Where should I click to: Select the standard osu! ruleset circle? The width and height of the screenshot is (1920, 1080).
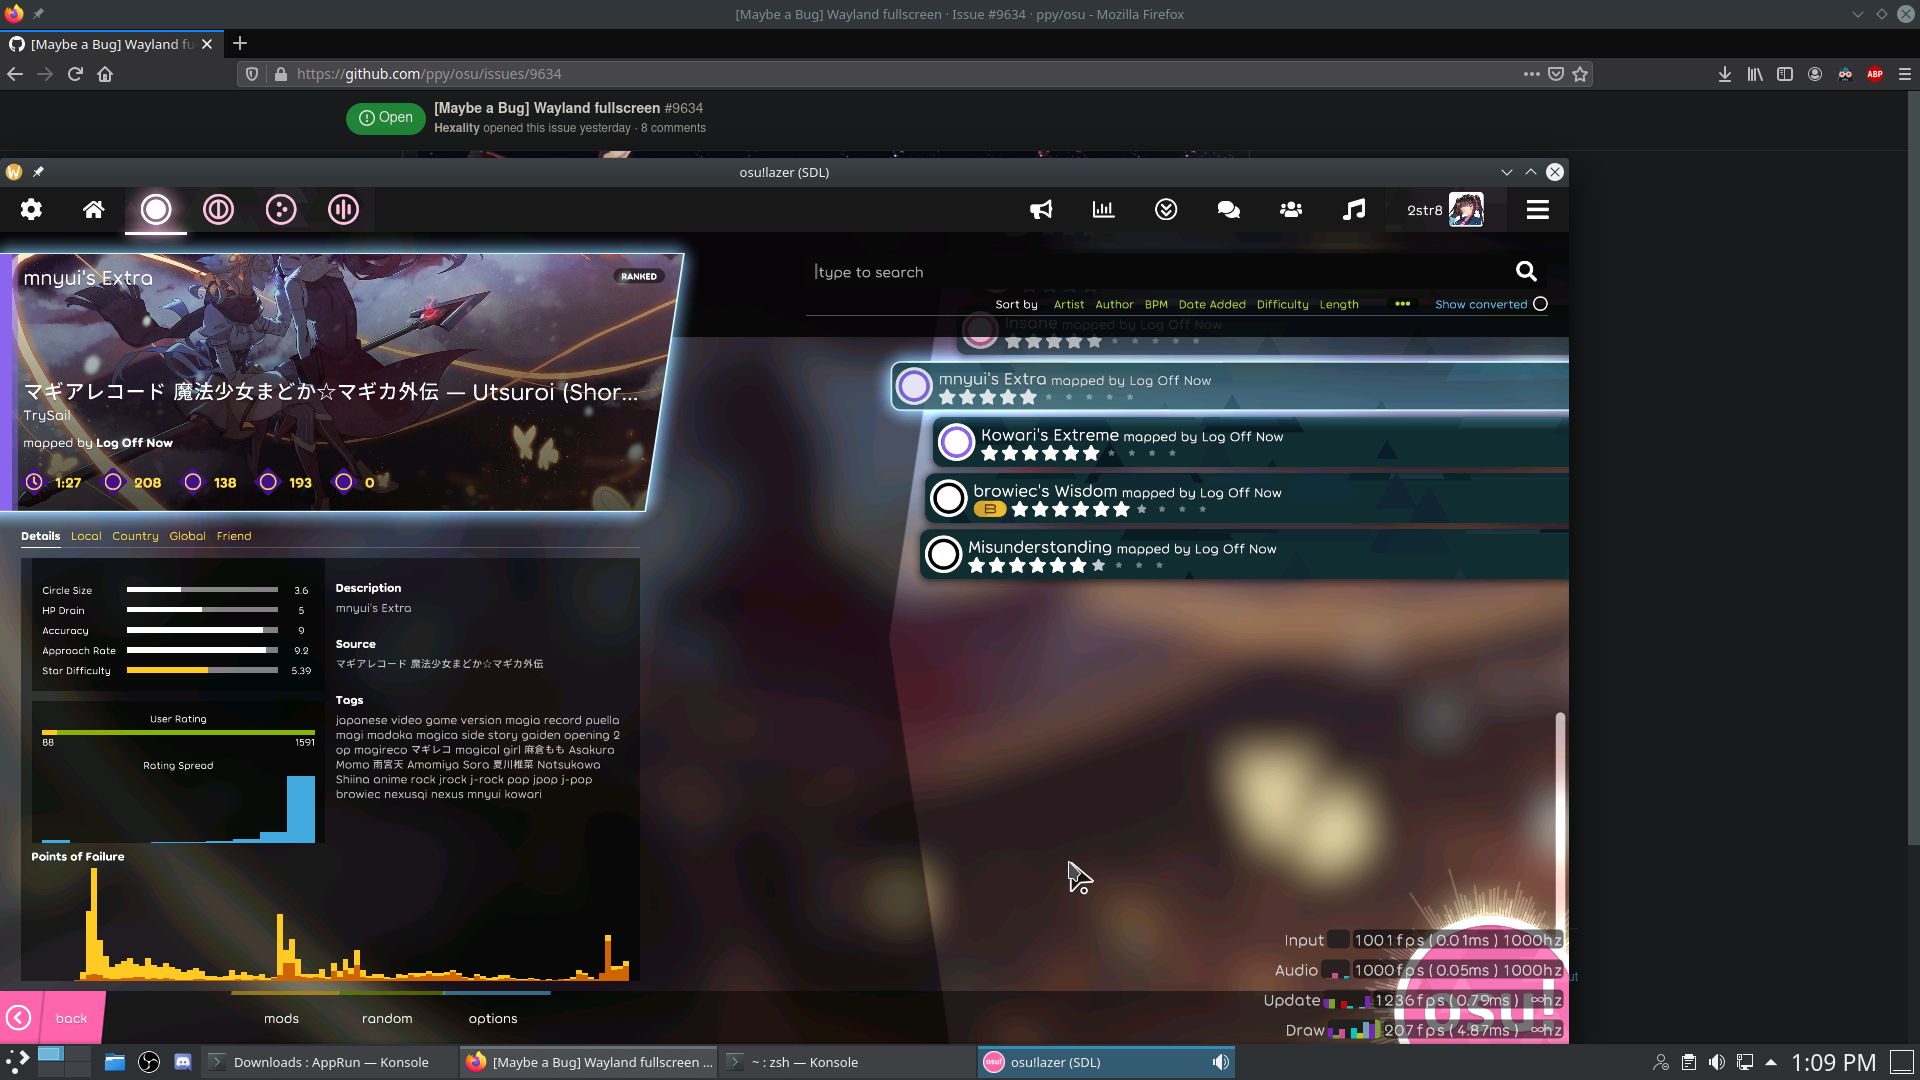(x=156, y=210)
